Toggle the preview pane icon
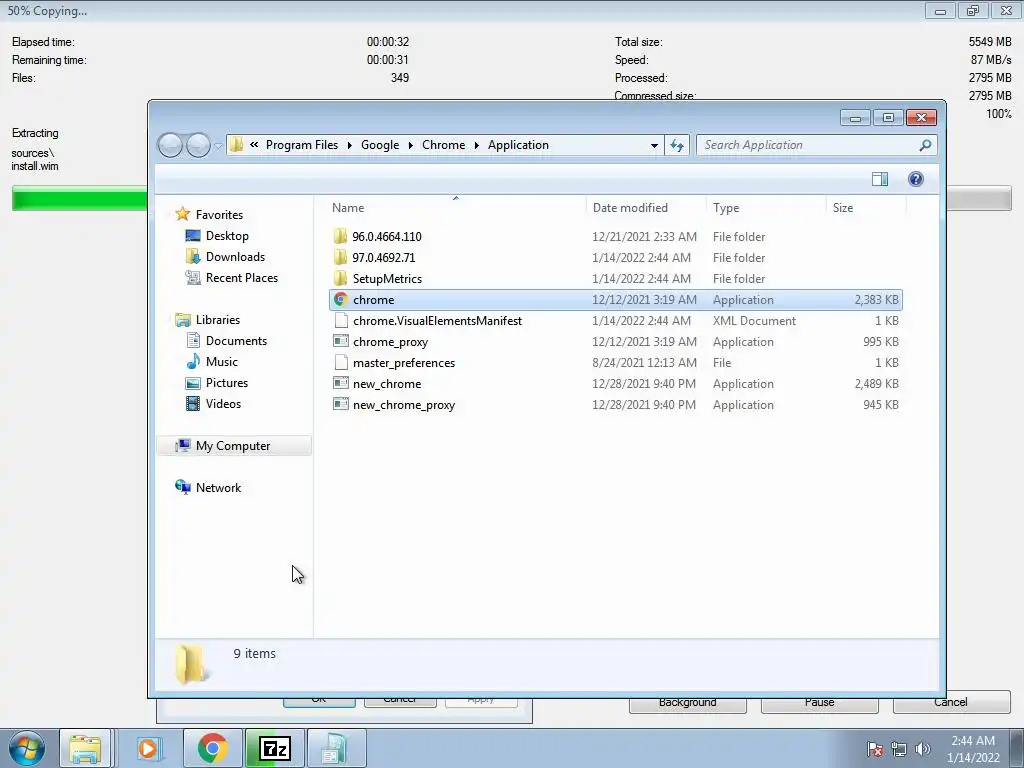1024x768 pixels. pyautogui.click(x=880, y=179)
